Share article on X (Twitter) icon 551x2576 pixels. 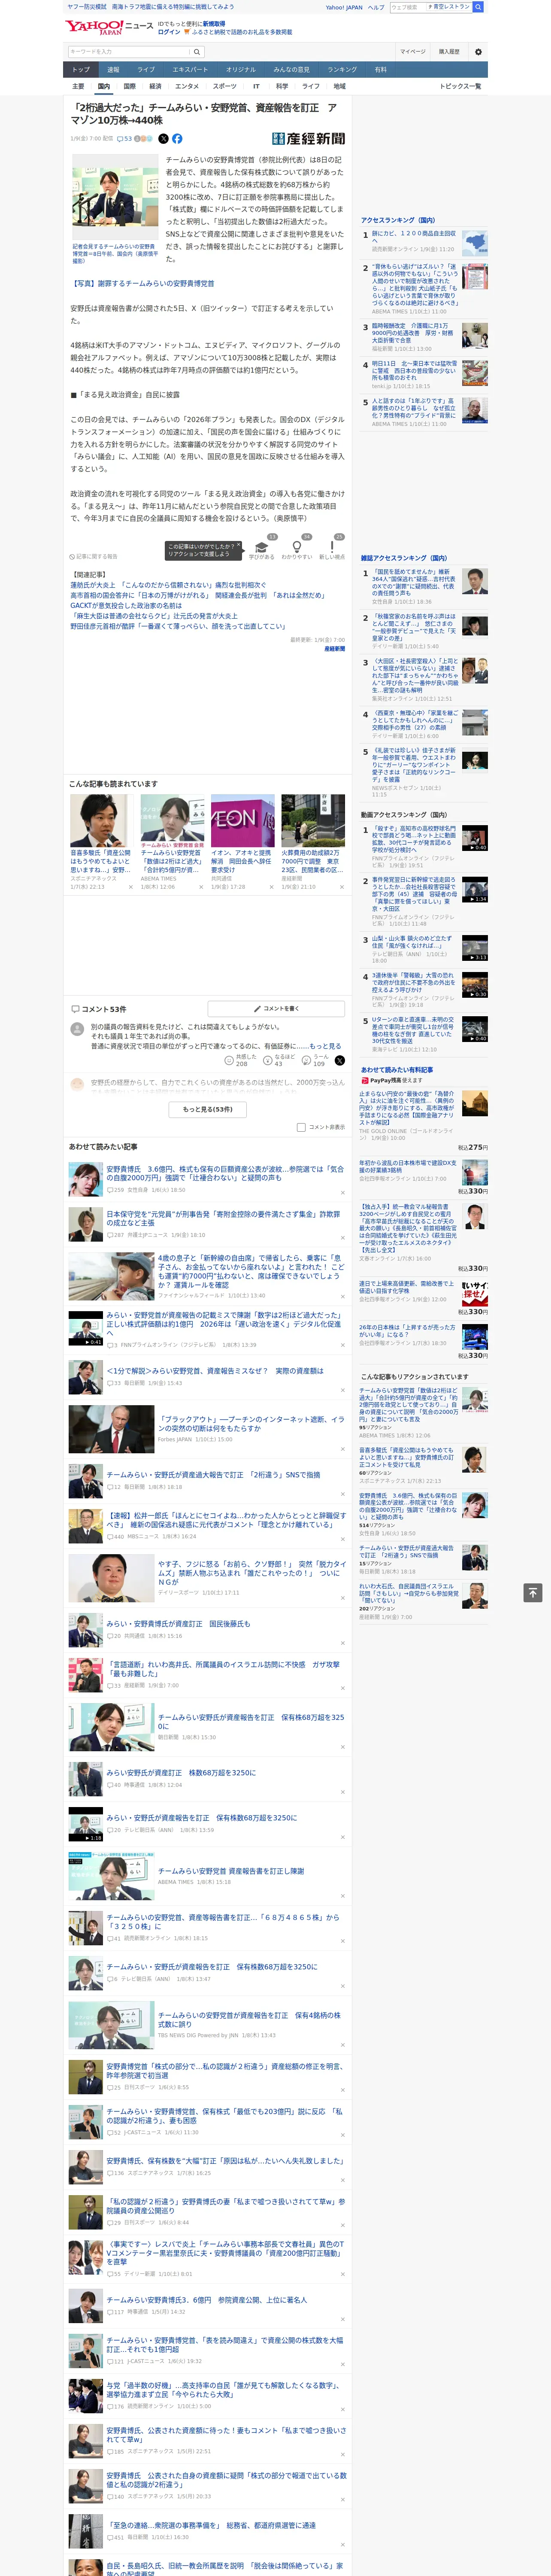pyautogui.click(x=163, y=139)
